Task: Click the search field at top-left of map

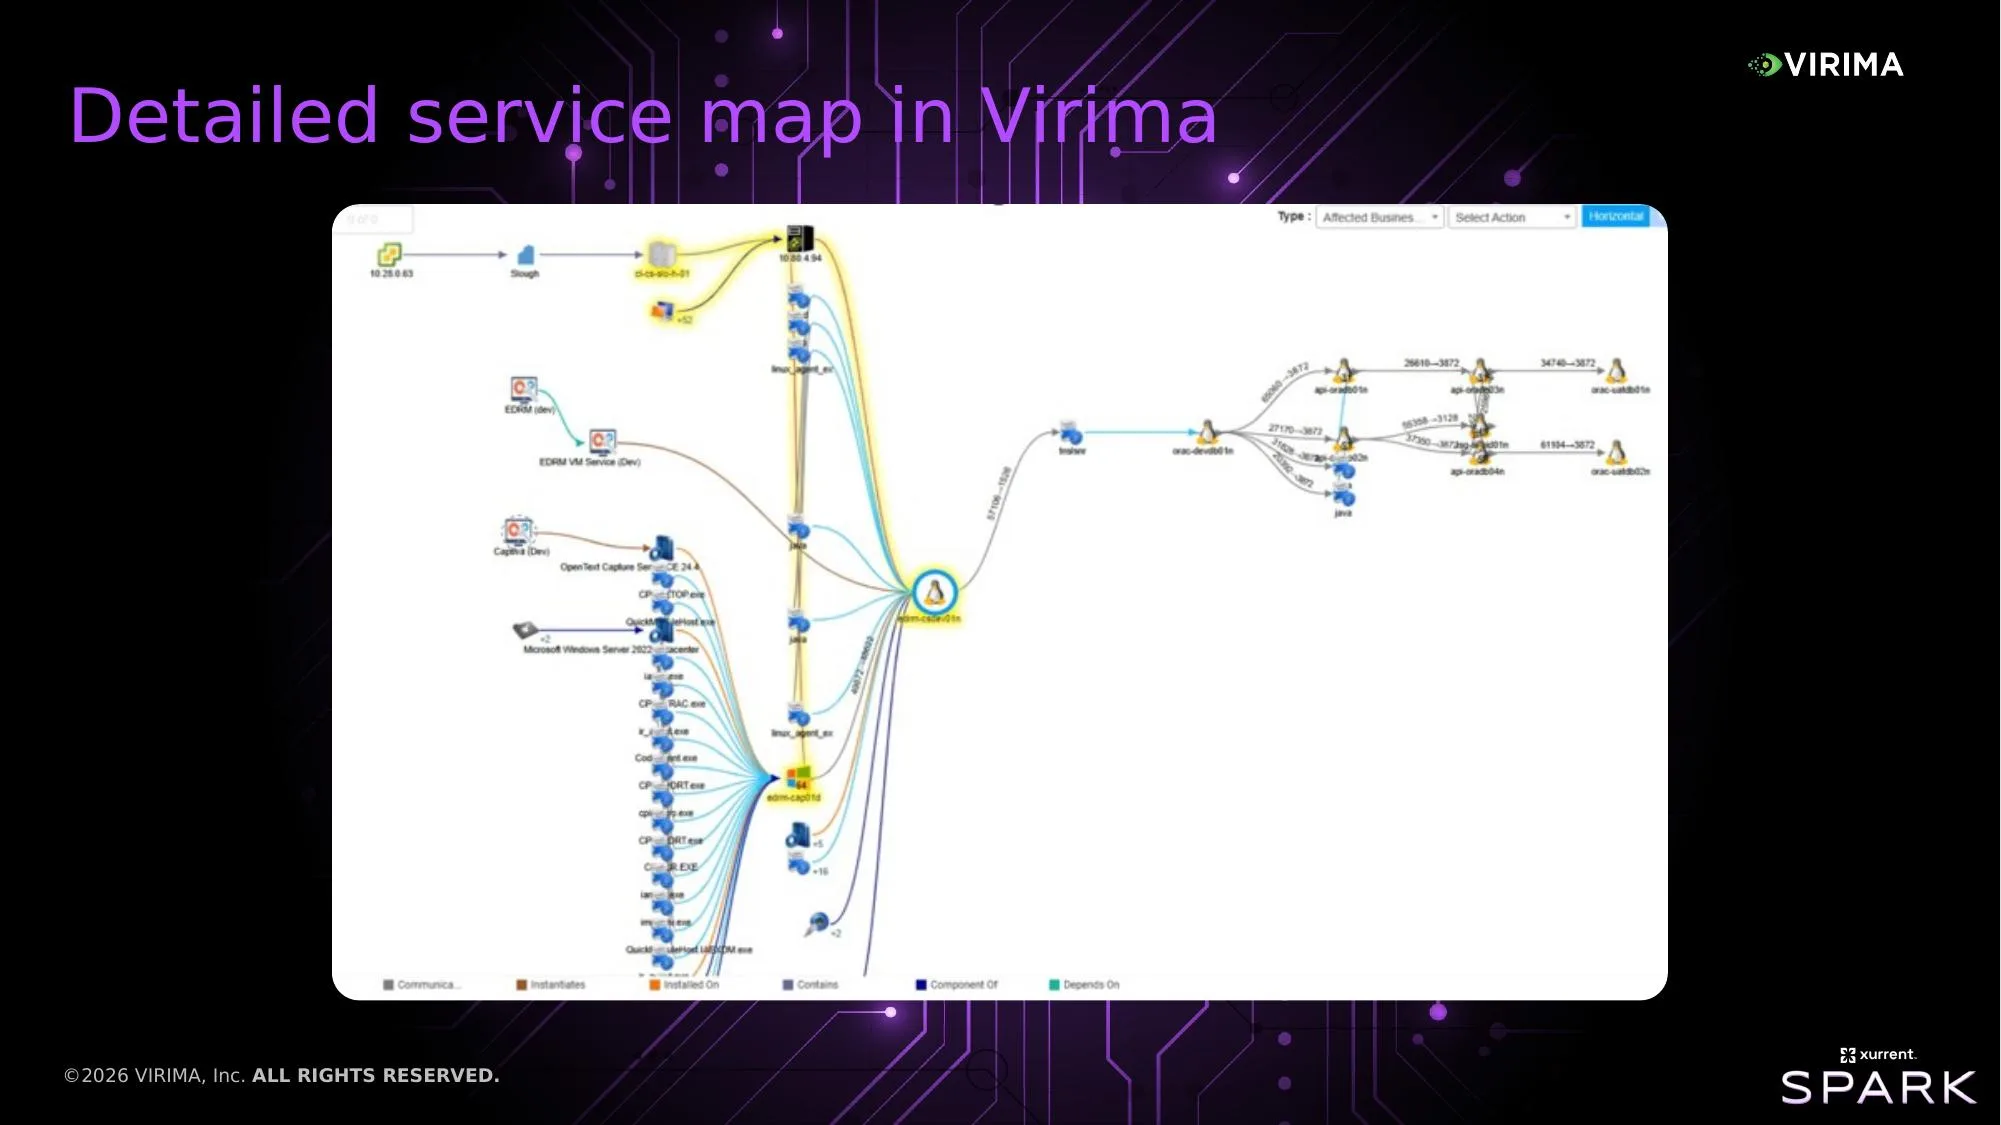Action: [x=374, y=219]
